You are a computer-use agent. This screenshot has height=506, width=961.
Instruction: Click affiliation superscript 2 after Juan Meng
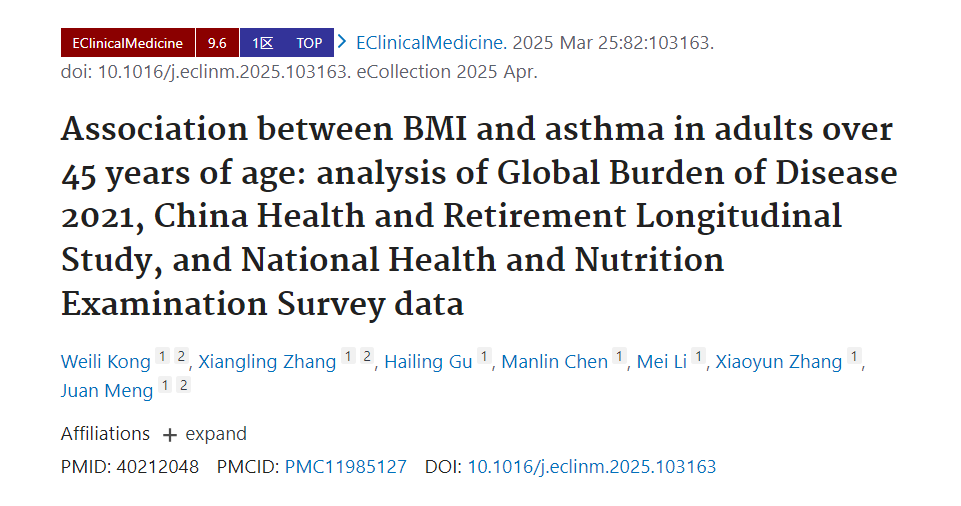[x=183, y=385]
